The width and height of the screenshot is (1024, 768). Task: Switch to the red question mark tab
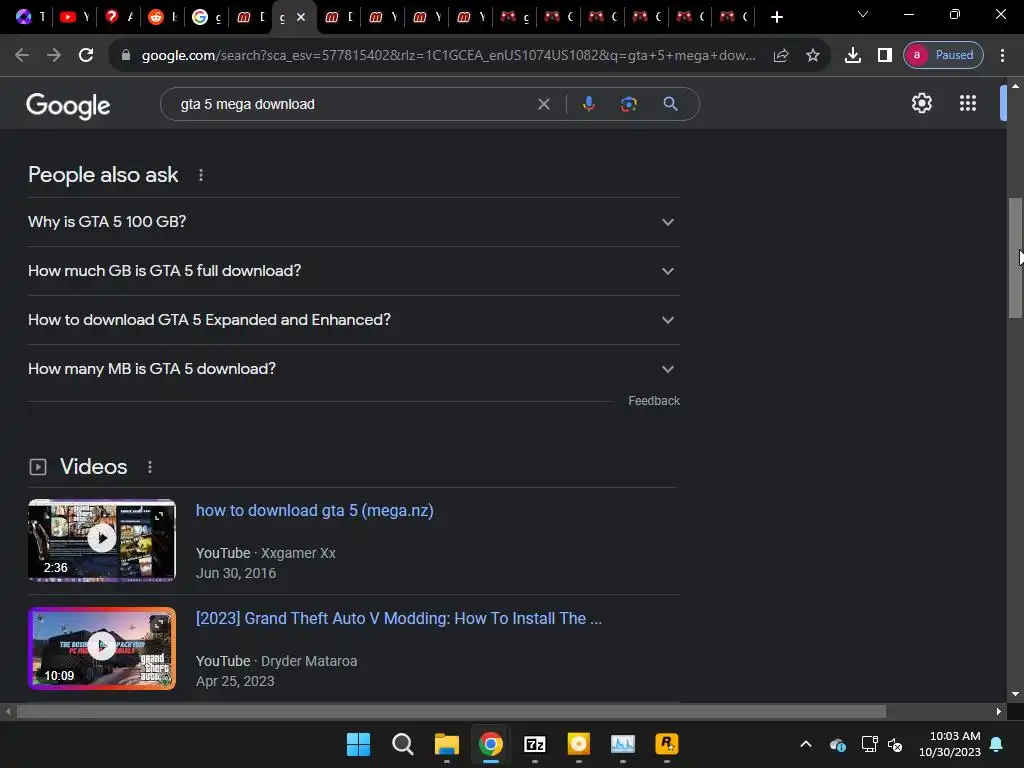[118, 17]
